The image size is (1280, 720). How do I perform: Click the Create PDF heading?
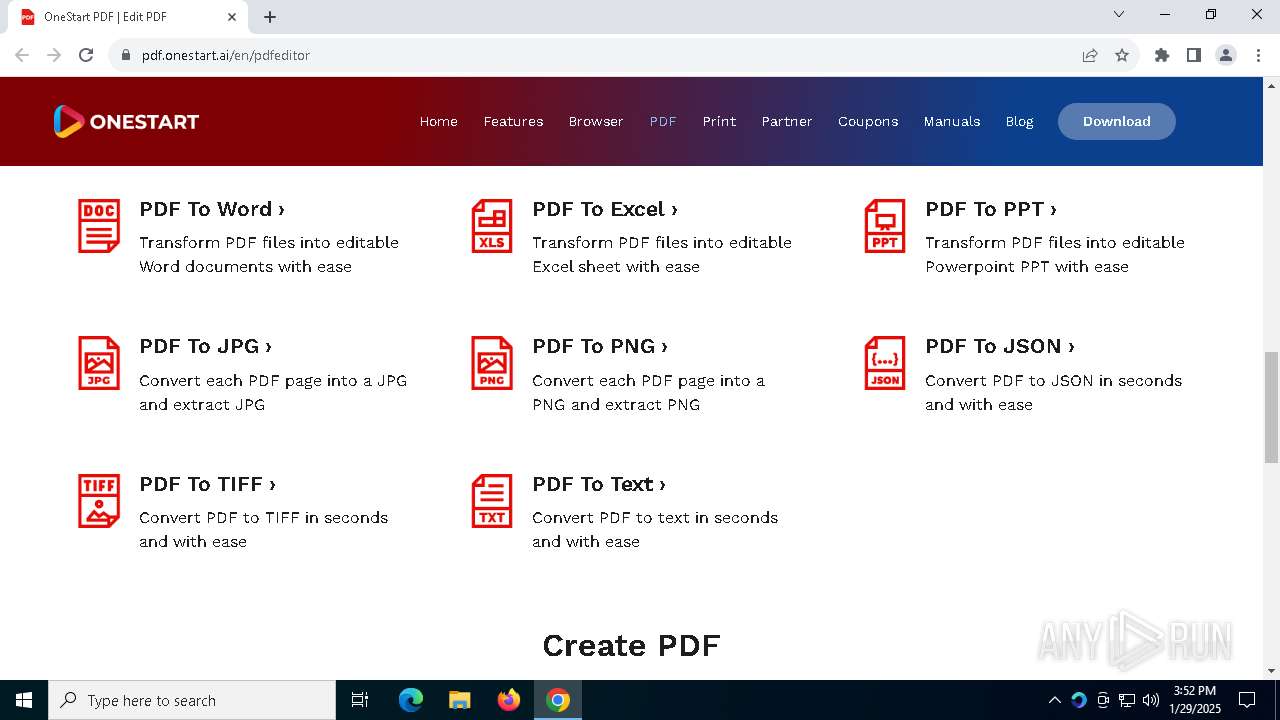(x=631, y=645)
